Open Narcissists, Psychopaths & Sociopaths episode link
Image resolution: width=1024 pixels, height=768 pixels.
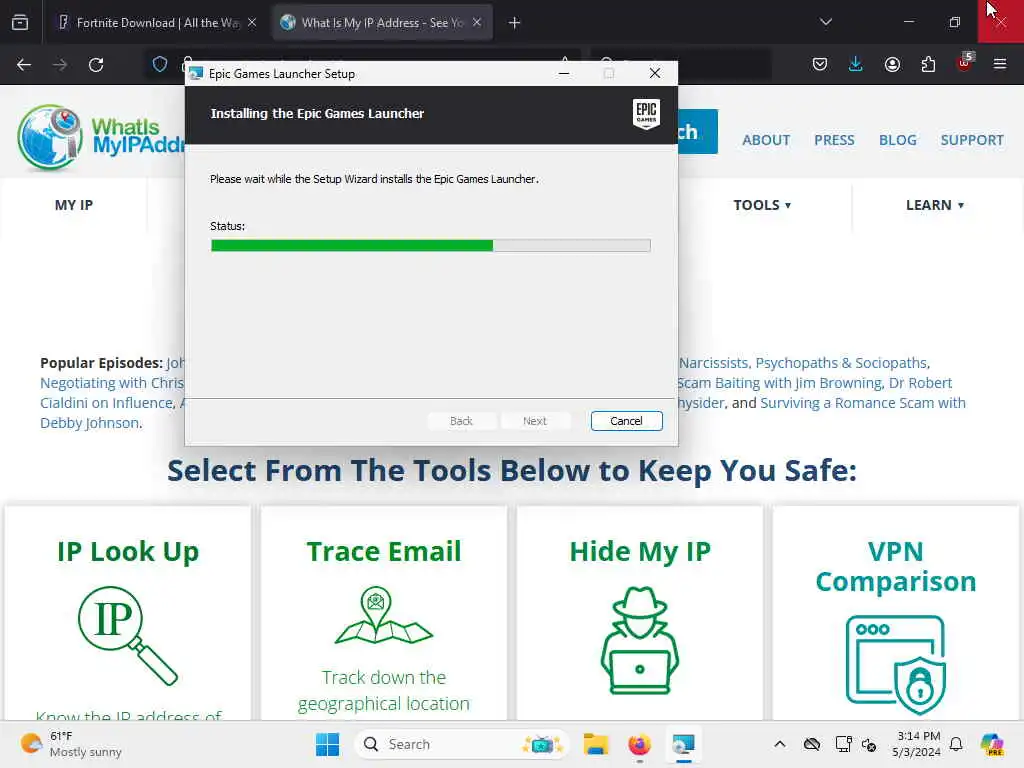pos(805,363)
